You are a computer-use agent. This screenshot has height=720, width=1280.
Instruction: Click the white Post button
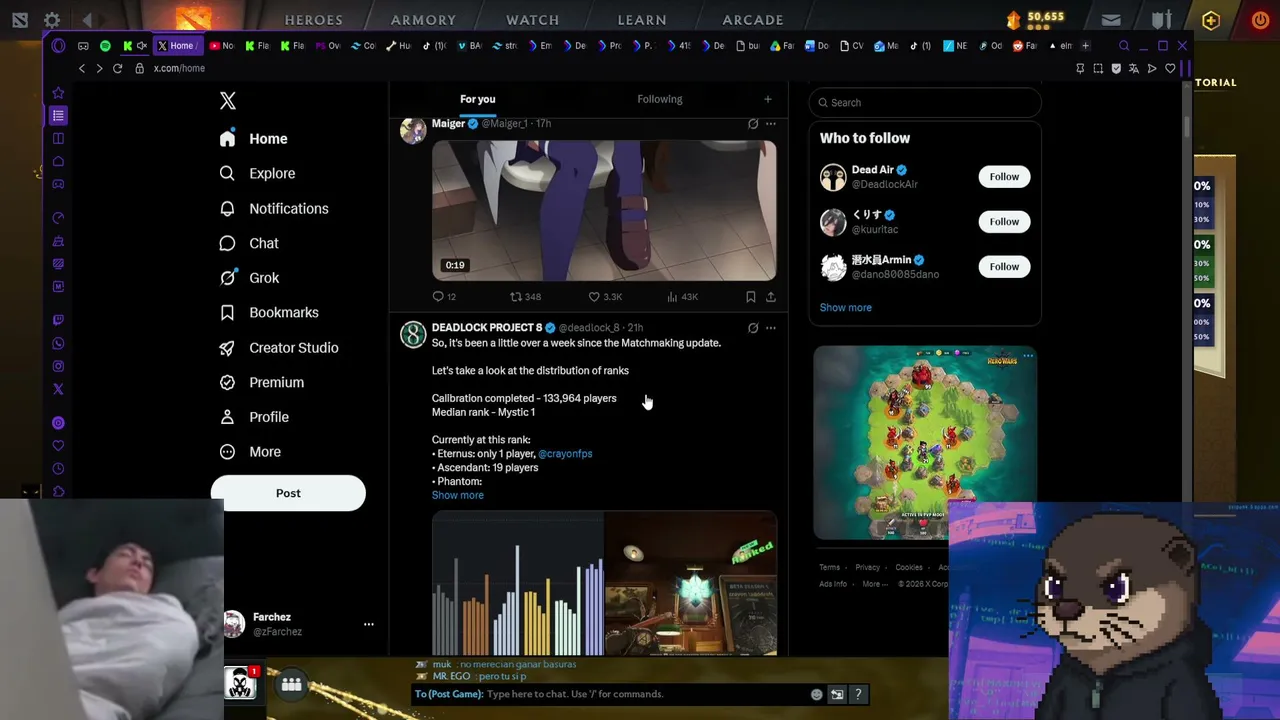click(x=288, y=493)
